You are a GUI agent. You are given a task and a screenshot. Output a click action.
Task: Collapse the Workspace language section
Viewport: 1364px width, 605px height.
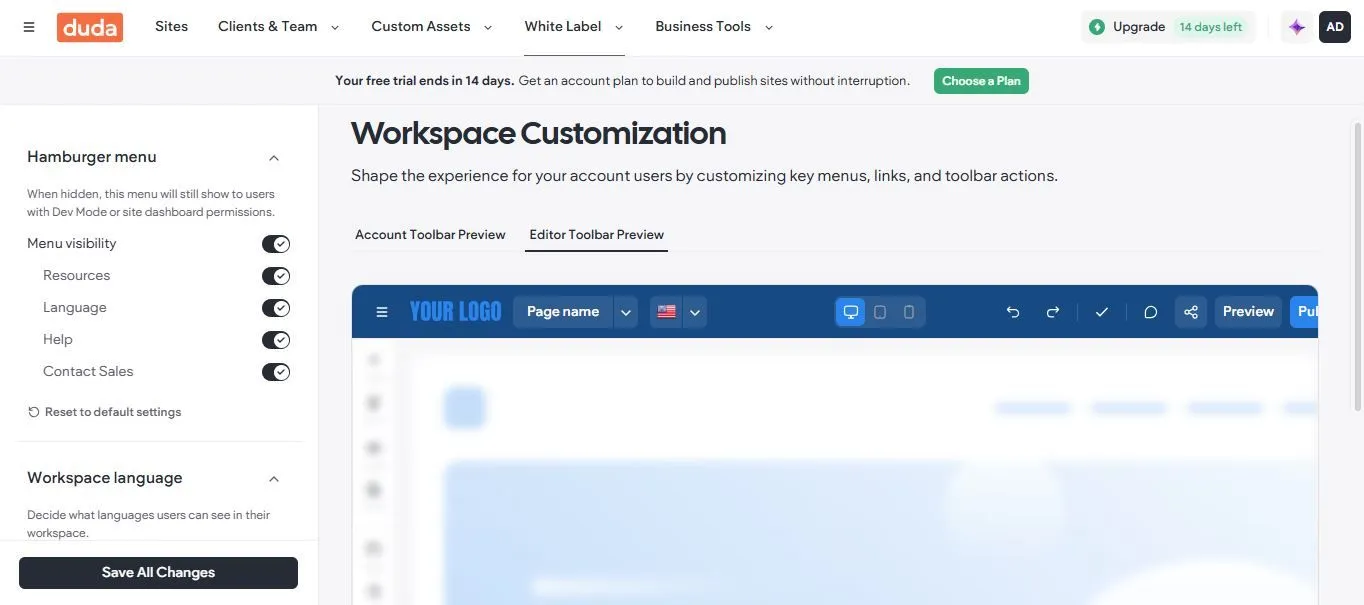[x=274, y=479]
